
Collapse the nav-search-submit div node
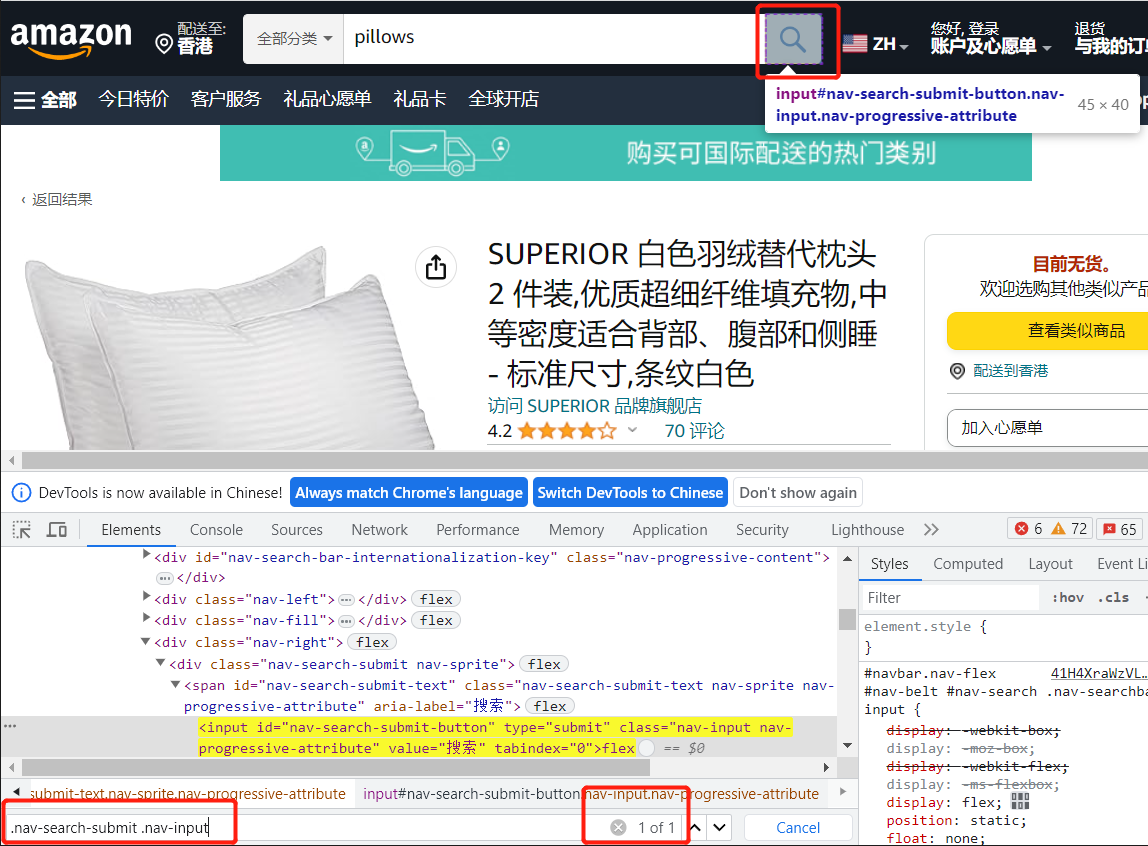160,662
